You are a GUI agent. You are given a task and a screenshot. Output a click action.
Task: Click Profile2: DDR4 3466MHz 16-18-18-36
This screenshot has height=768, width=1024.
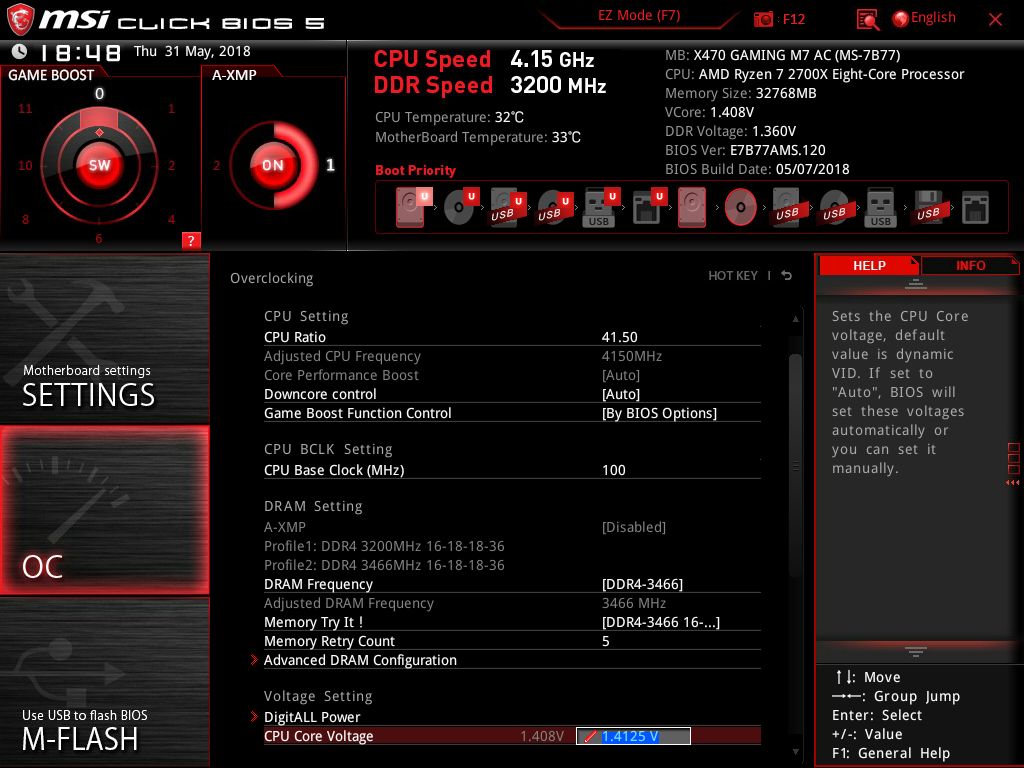pos(384,564)
